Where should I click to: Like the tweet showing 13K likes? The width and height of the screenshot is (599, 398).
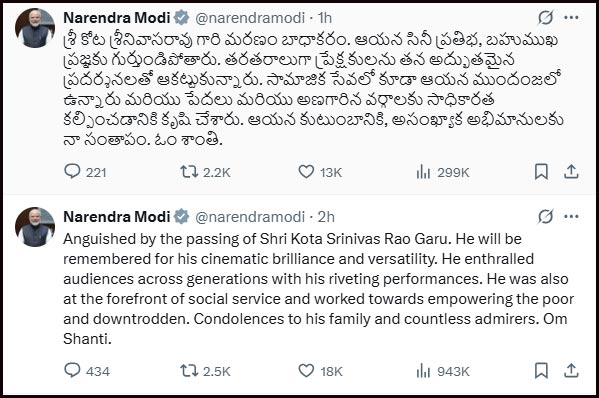point(320,172)
